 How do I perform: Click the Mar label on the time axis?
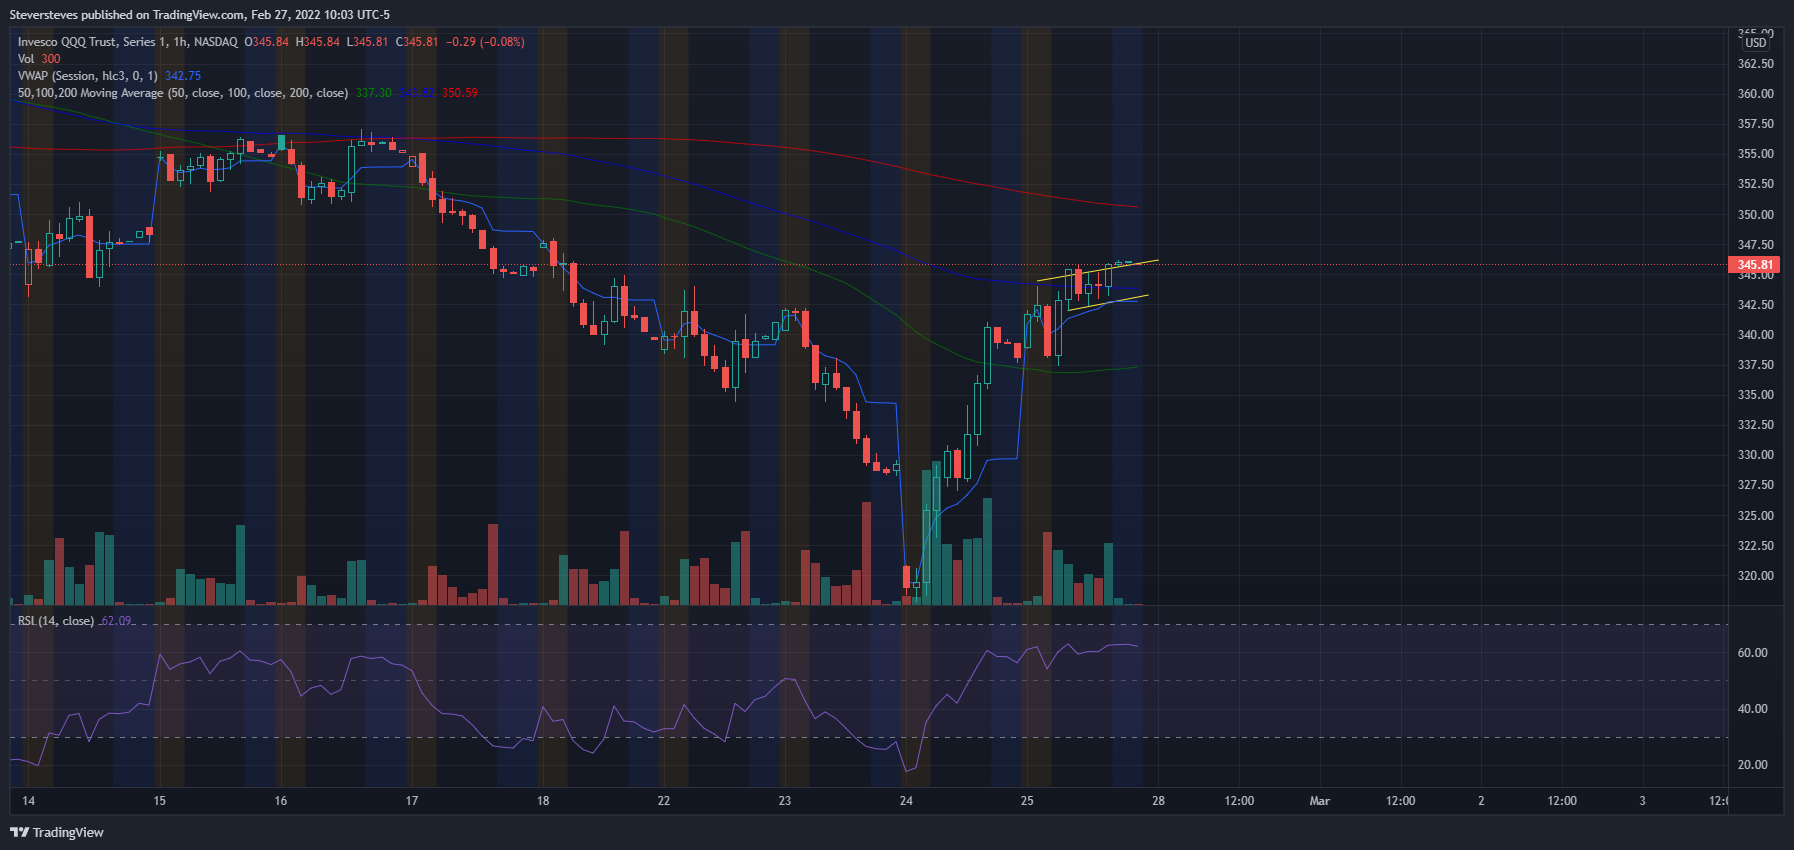click(1320, 801)
